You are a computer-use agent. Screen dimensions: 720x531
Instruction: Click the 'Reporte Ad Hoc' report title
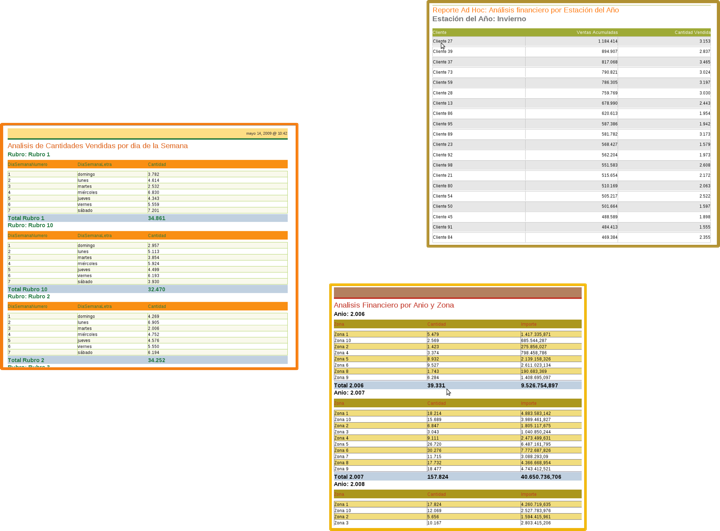(525, 10)
